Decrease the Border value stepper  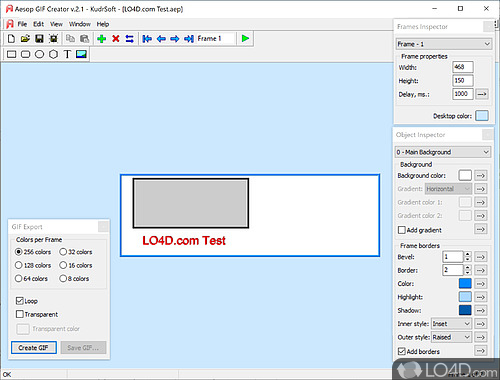point(468,273)
